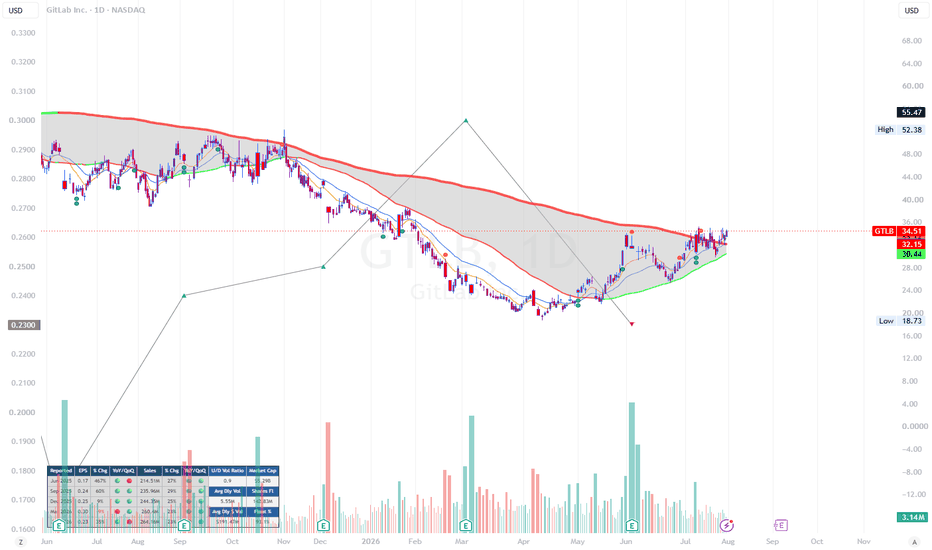This screenshot has height=550, width=932.
Task: Click the 0.17 EPS cell
Action: 83,480
